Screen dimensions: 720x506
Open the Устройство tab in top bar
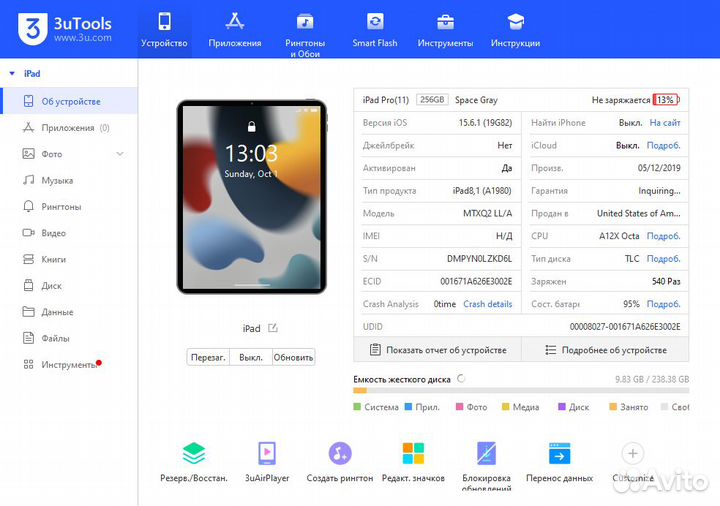pyautogui.click(x=164, y=29)
